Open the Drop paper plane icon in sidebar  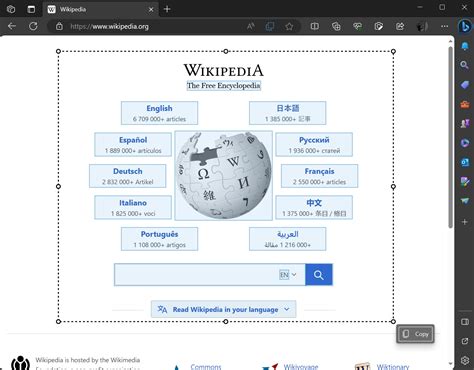(465, 201)
